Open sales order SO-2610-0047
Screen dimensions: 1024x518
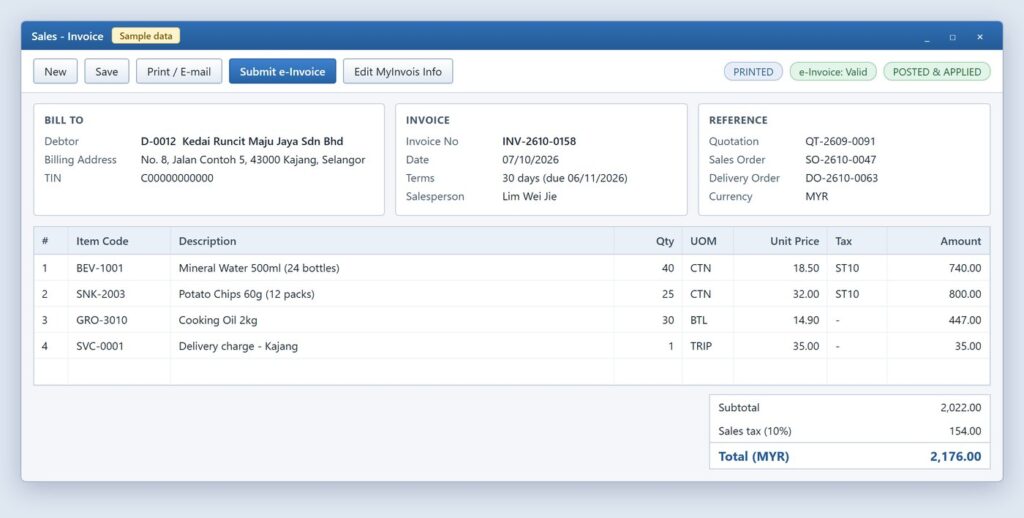coord(840,160)
